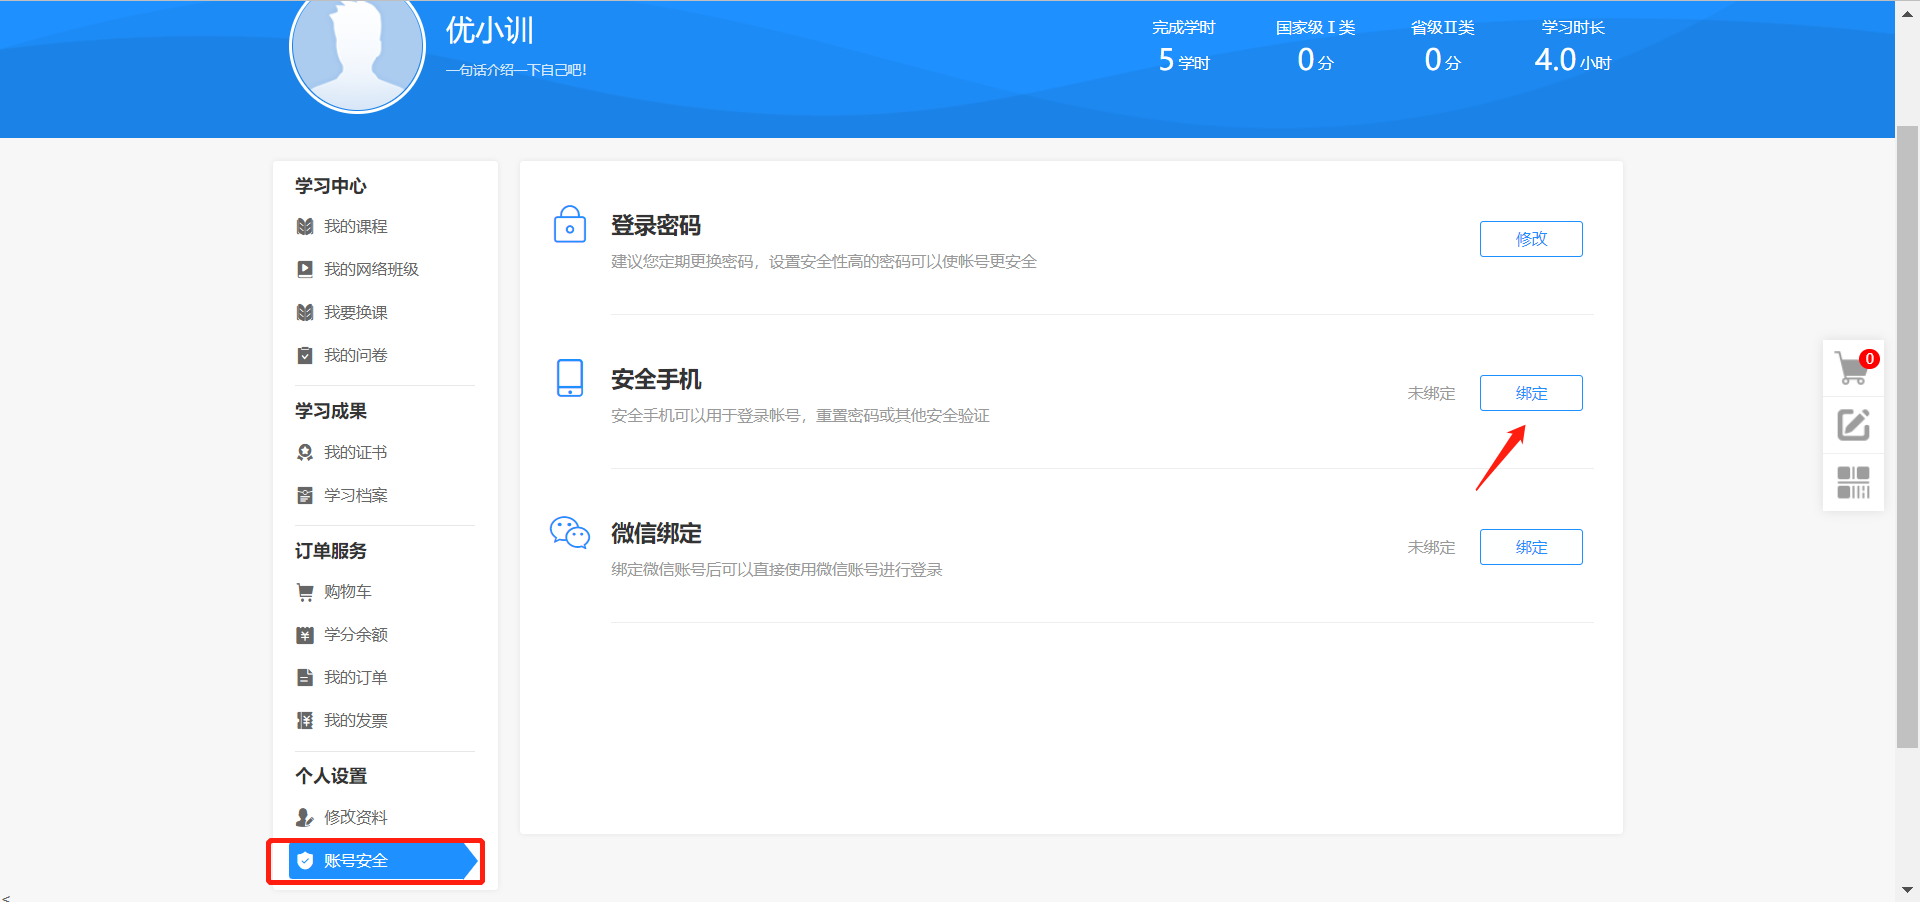The image size is (1920, 902).
Task: Open 我的订单 menu item
Action: [355, 678]
